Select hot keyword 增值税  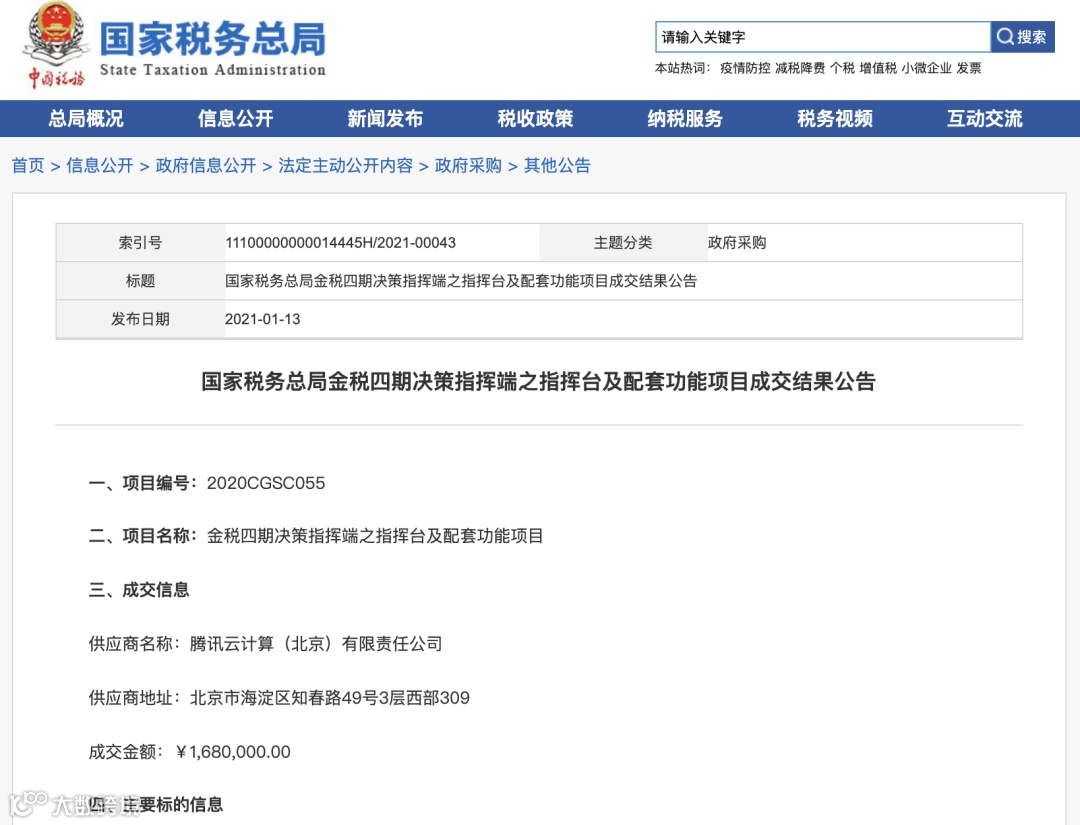coord(878,68)
